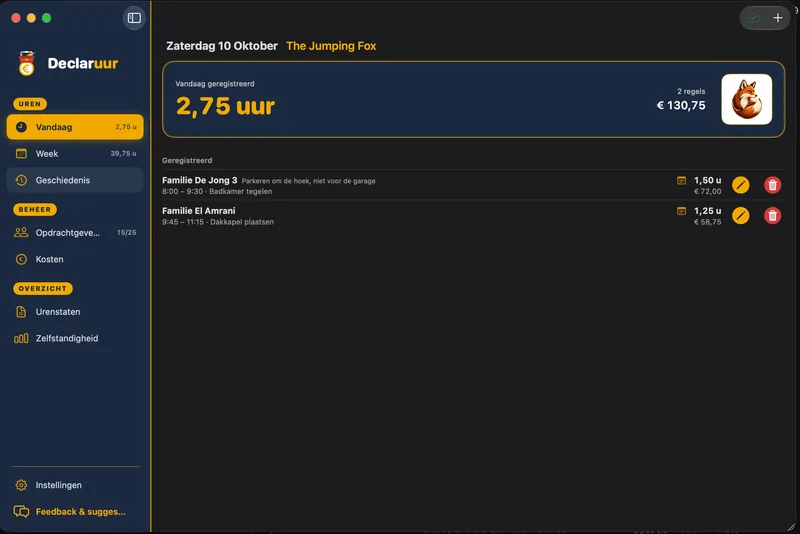Click the € 130,75 amount
800x534 pixels.
coord(681,106)
